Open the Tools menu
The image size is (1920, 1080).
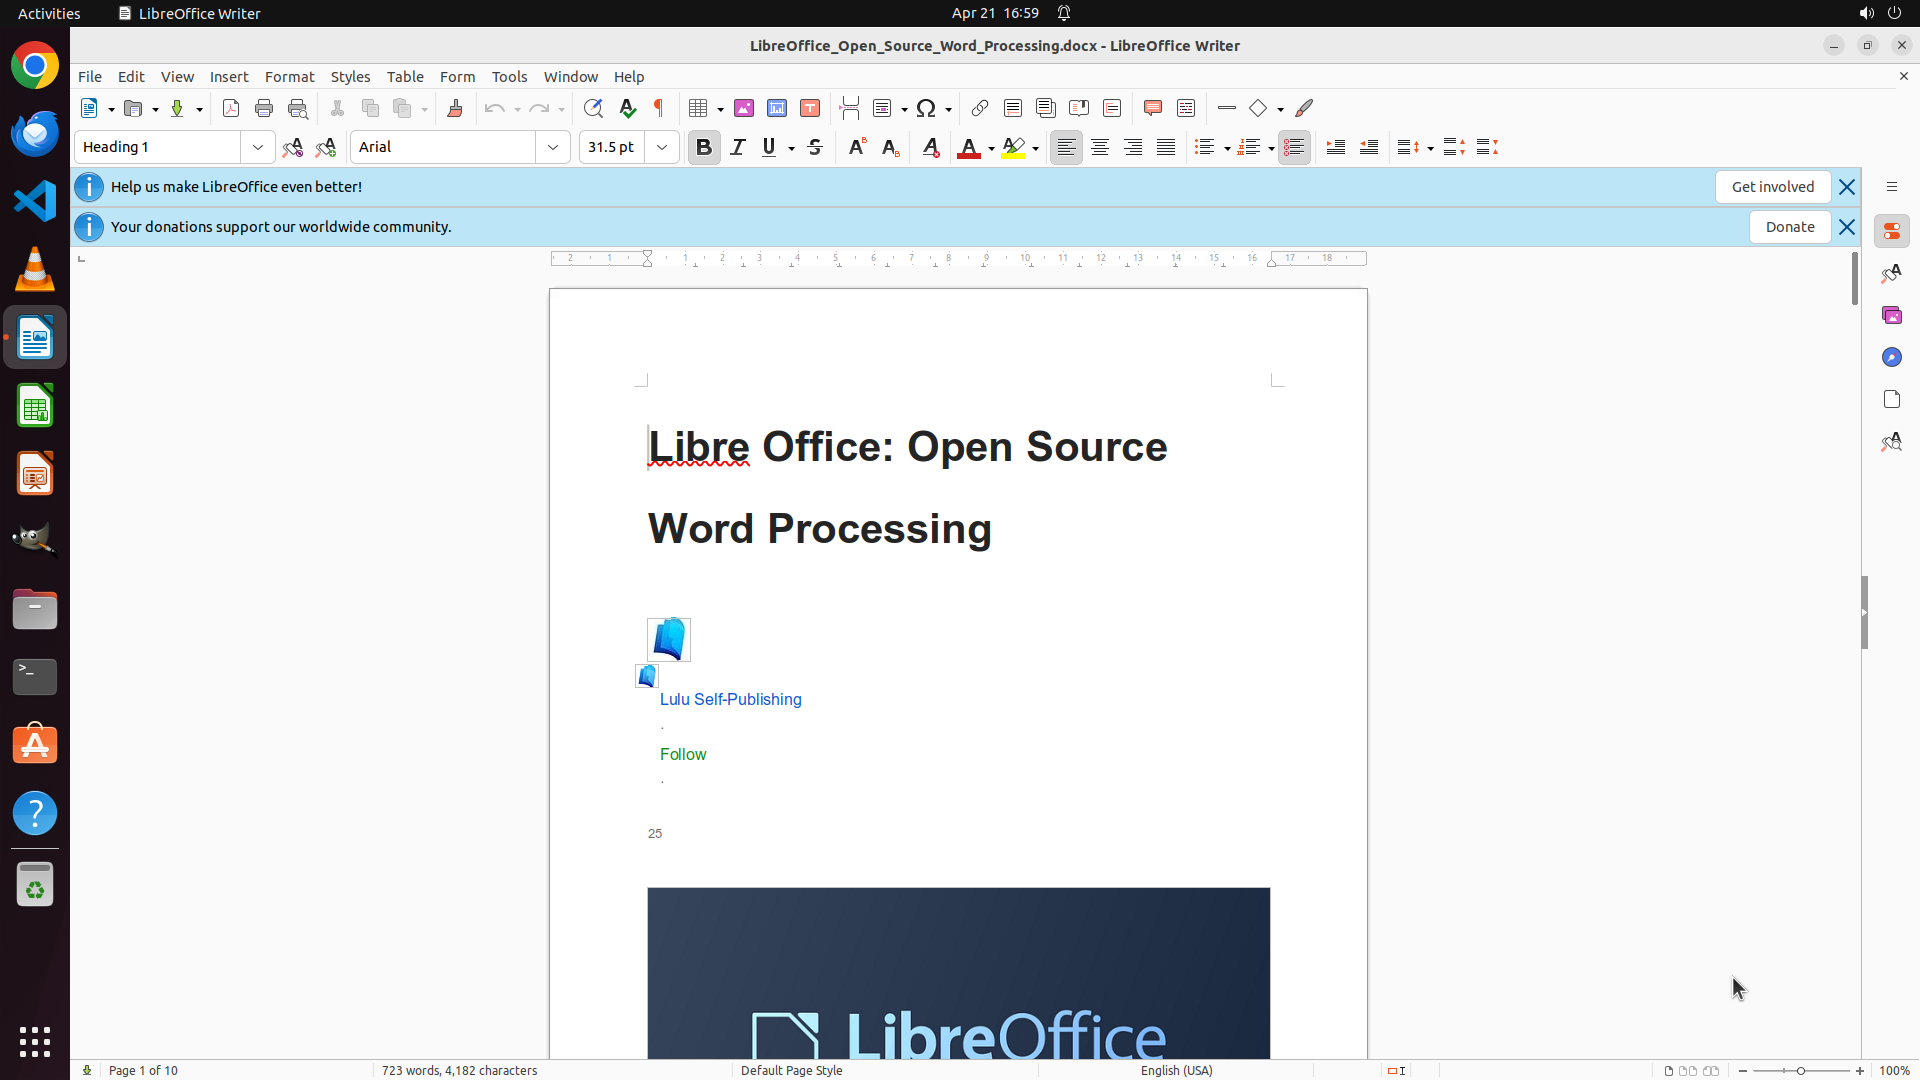coord(509,76)
